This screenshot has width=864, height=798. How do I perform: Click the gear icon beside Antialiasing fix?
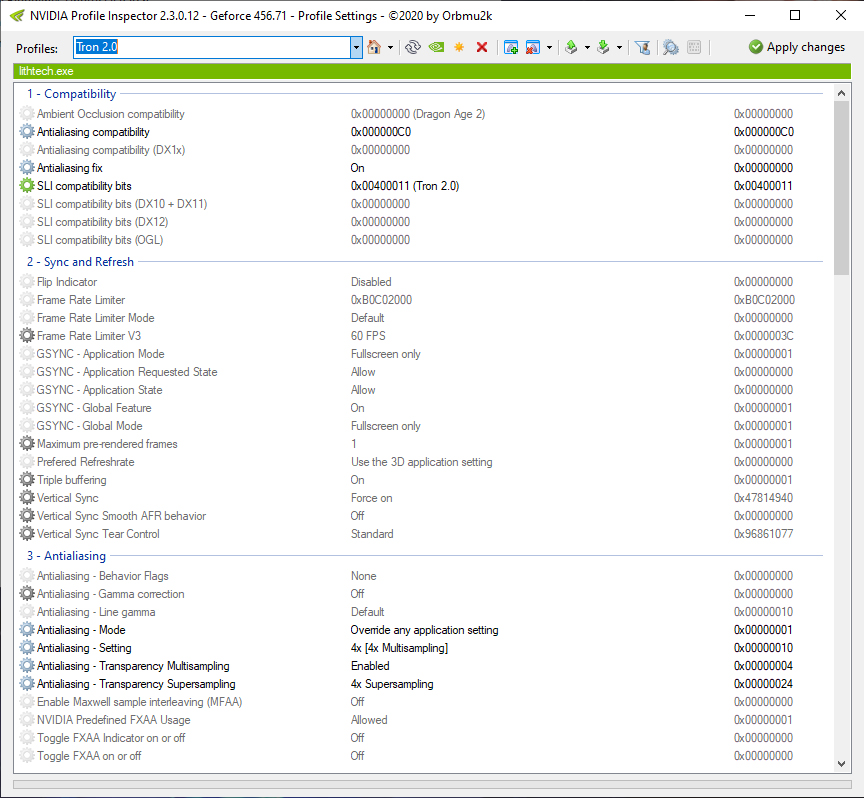(x=26, y=168)
